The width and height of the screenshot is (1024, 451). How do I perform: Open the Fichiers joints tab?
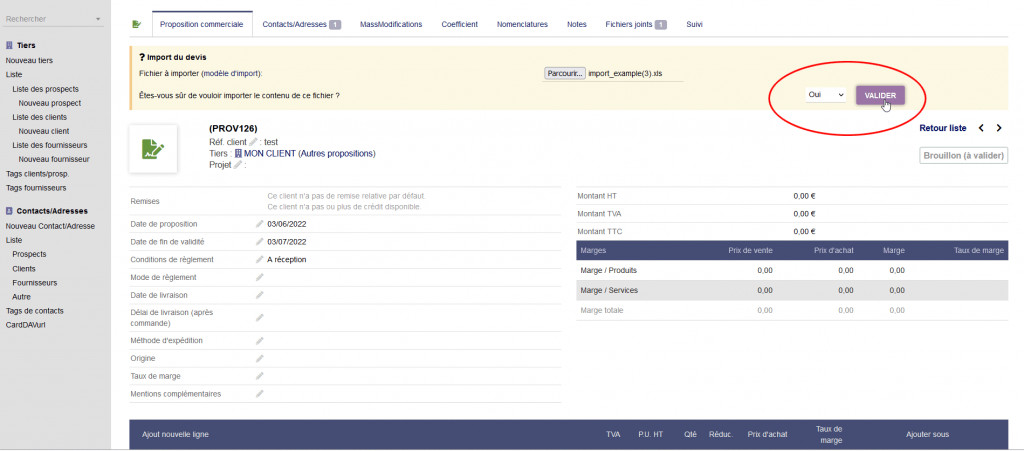point(635,24)
